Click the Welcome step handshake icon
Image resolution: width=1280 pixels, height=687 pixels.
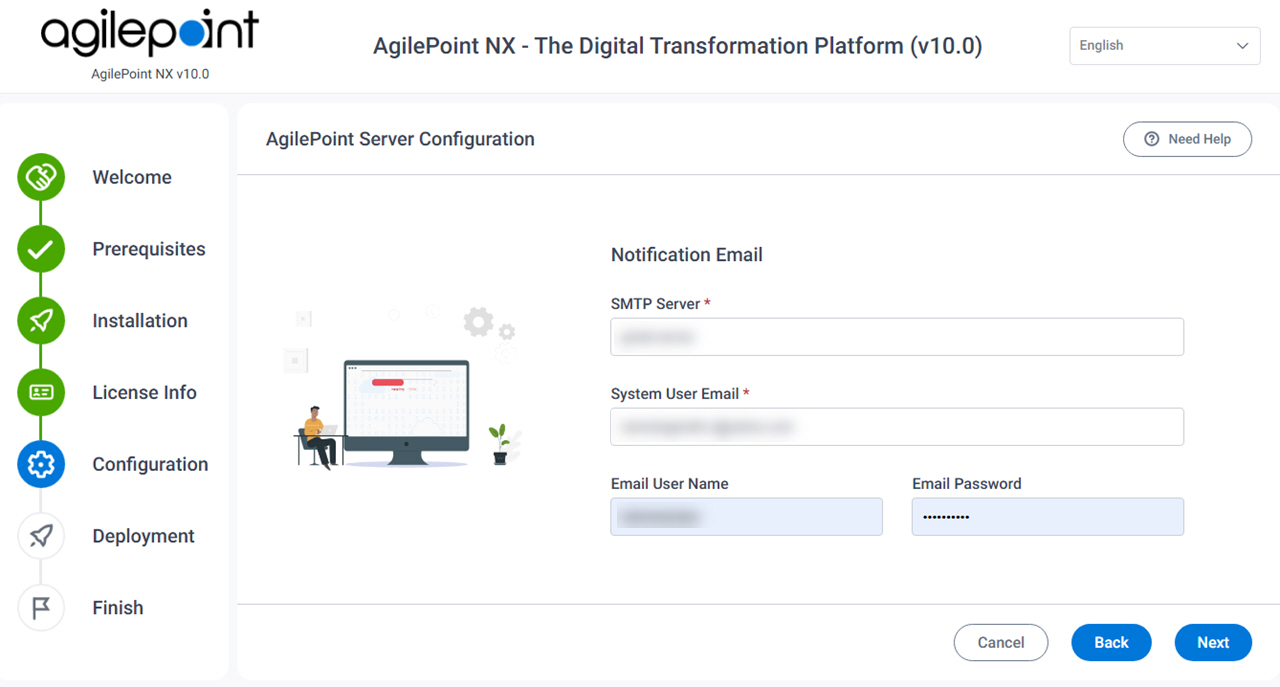pos(41,177)
